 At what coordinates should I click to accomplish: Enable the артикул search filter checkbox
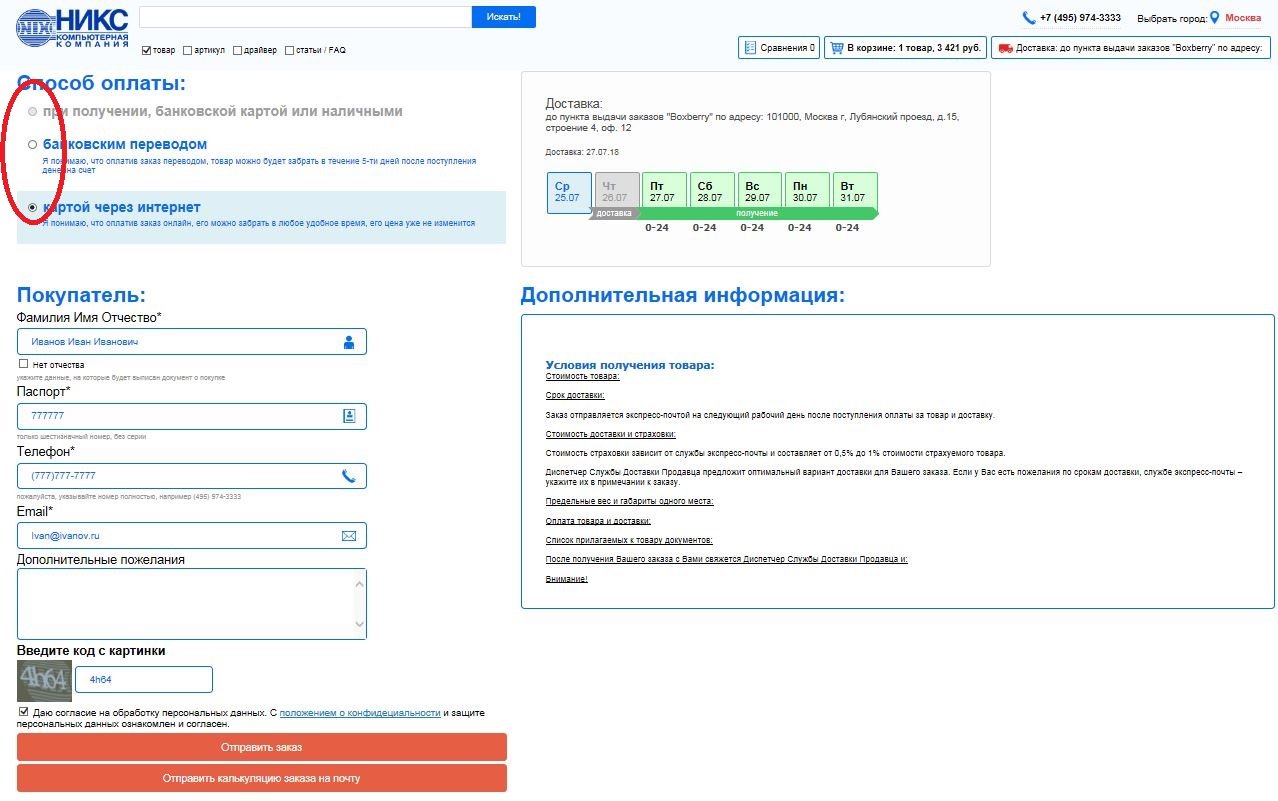pos(188,50)
